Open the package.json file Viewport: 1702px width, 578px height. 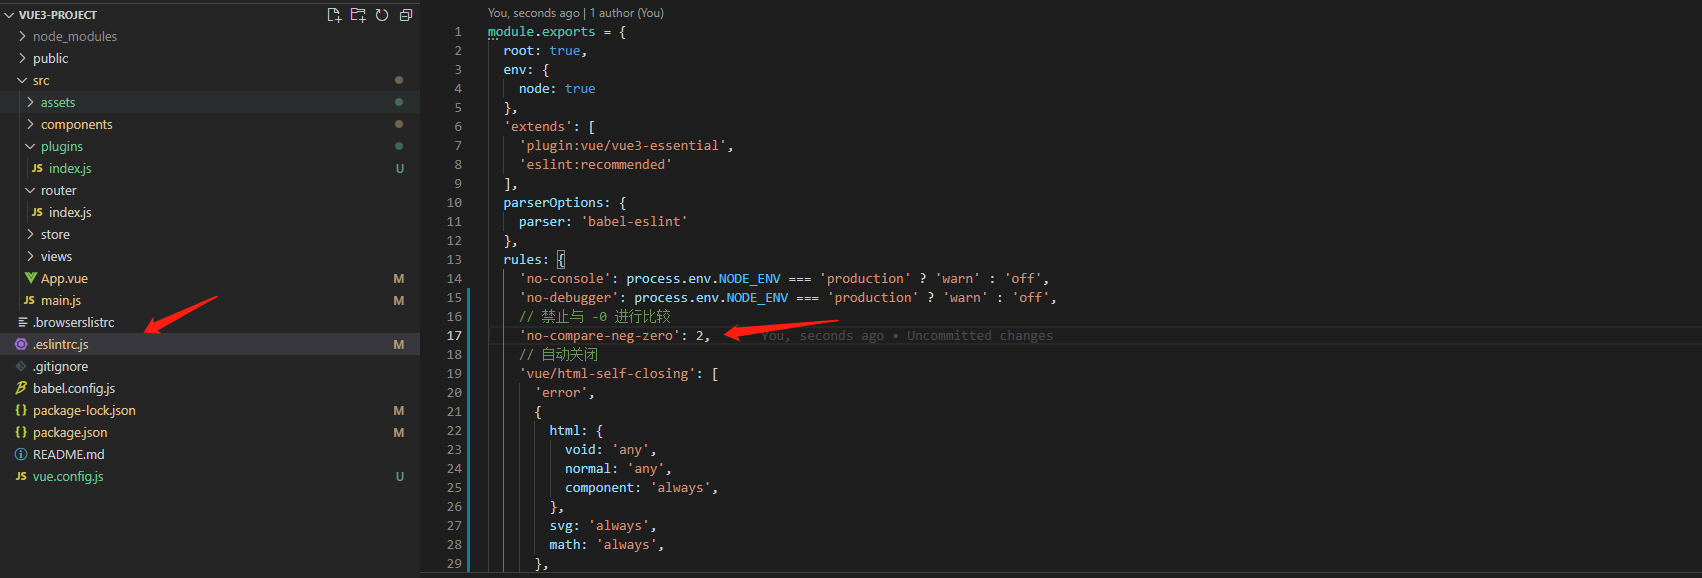click(x=210, y=432)
